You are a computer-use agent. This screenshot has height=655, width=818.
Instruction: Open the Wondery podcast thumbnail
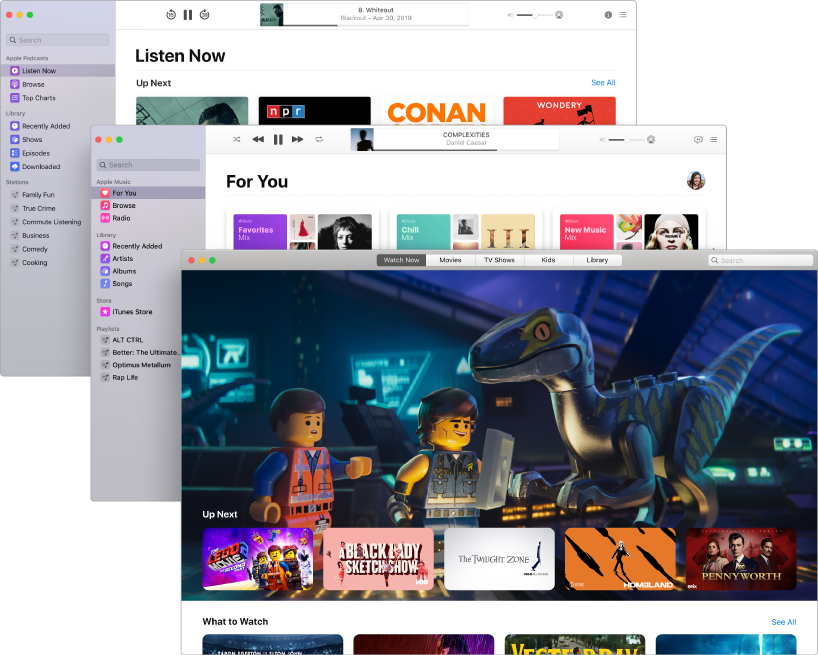coord(559,111)
